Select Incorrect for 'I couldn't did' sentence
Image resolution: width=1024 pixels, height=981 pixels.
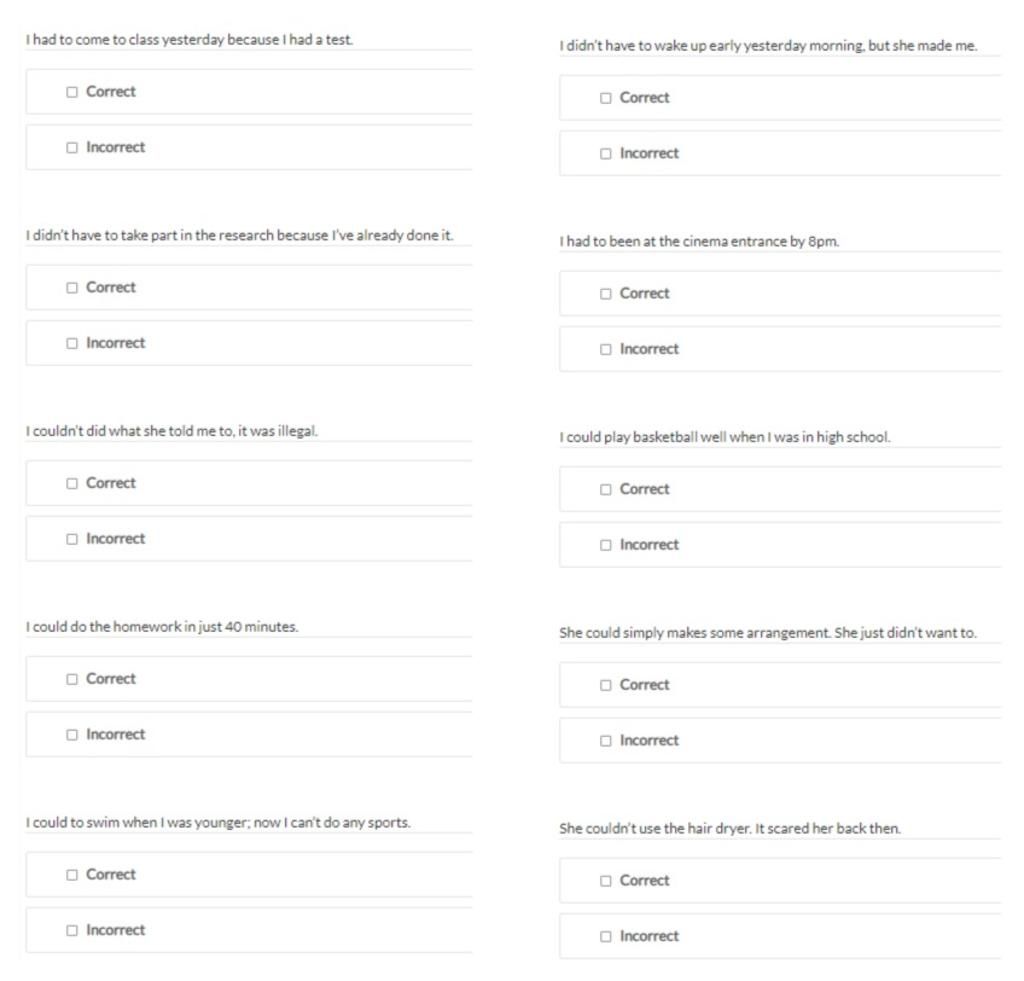coord(72,539)
